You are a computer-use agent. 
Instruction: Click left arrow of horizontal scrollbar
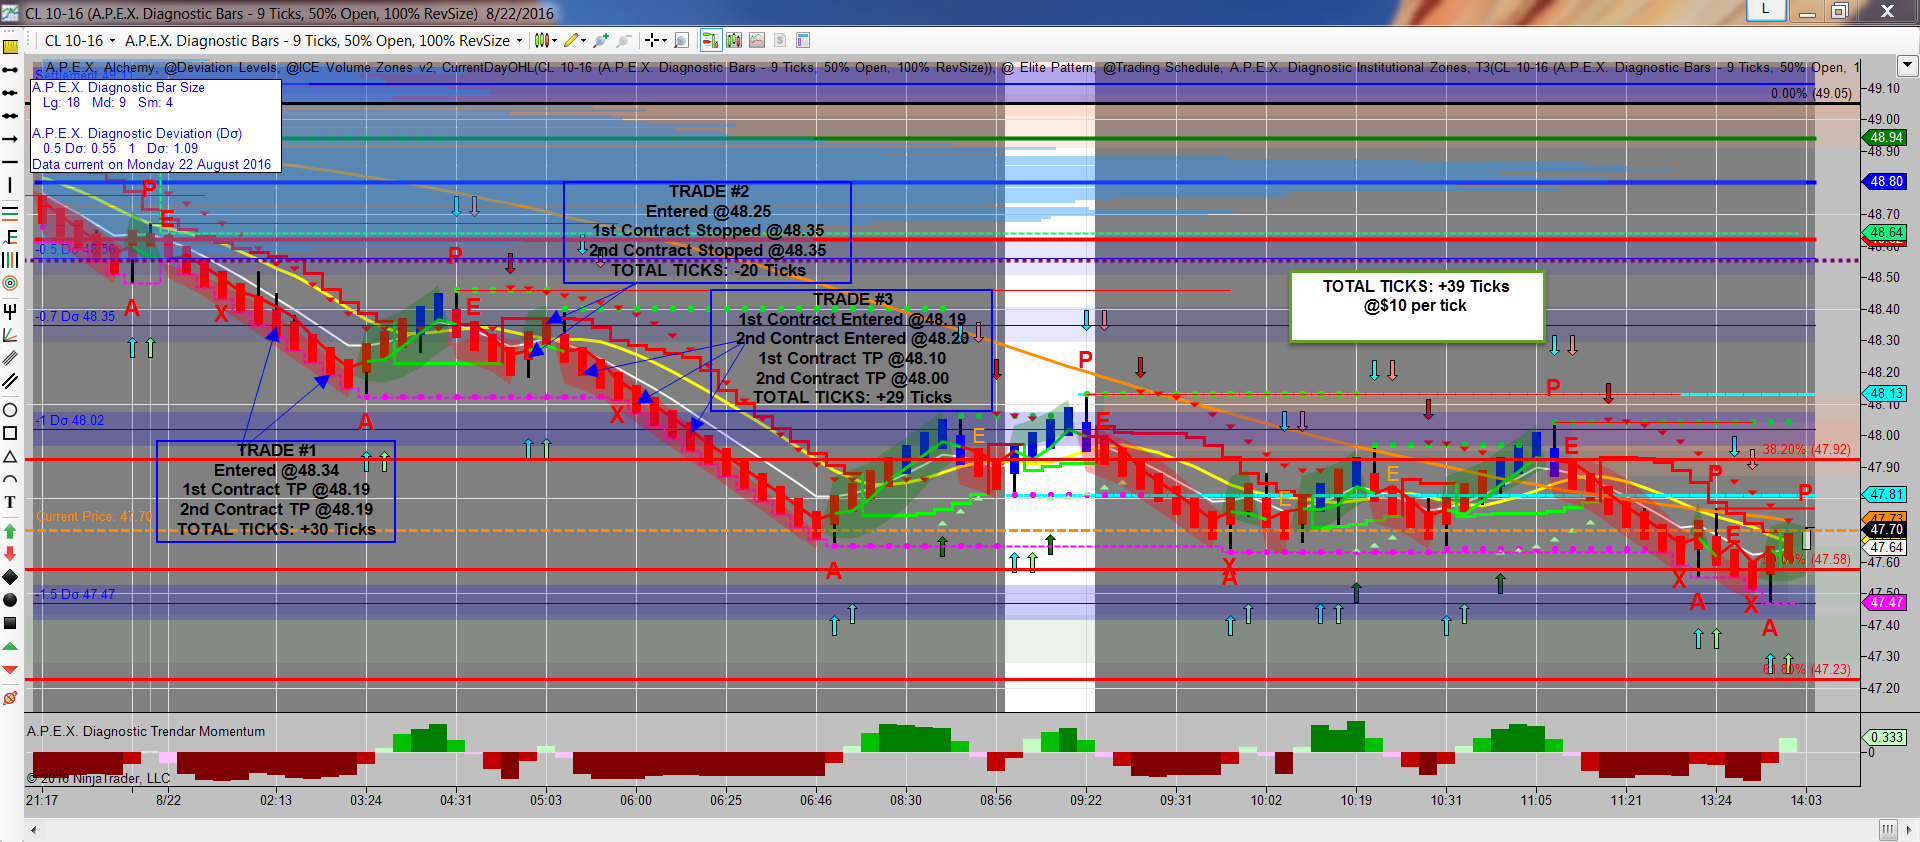[x=34, y=830]
